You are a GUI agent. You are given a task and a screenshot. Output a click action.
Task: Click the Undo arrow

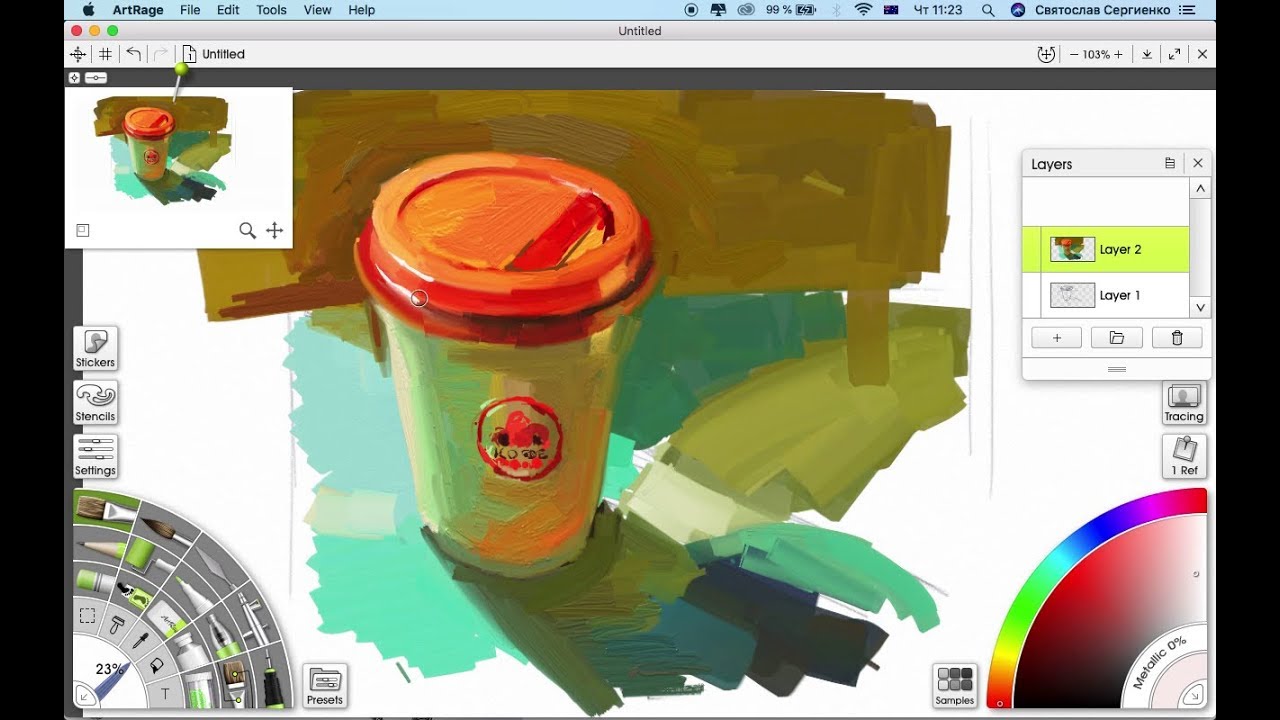coord(134,53)
